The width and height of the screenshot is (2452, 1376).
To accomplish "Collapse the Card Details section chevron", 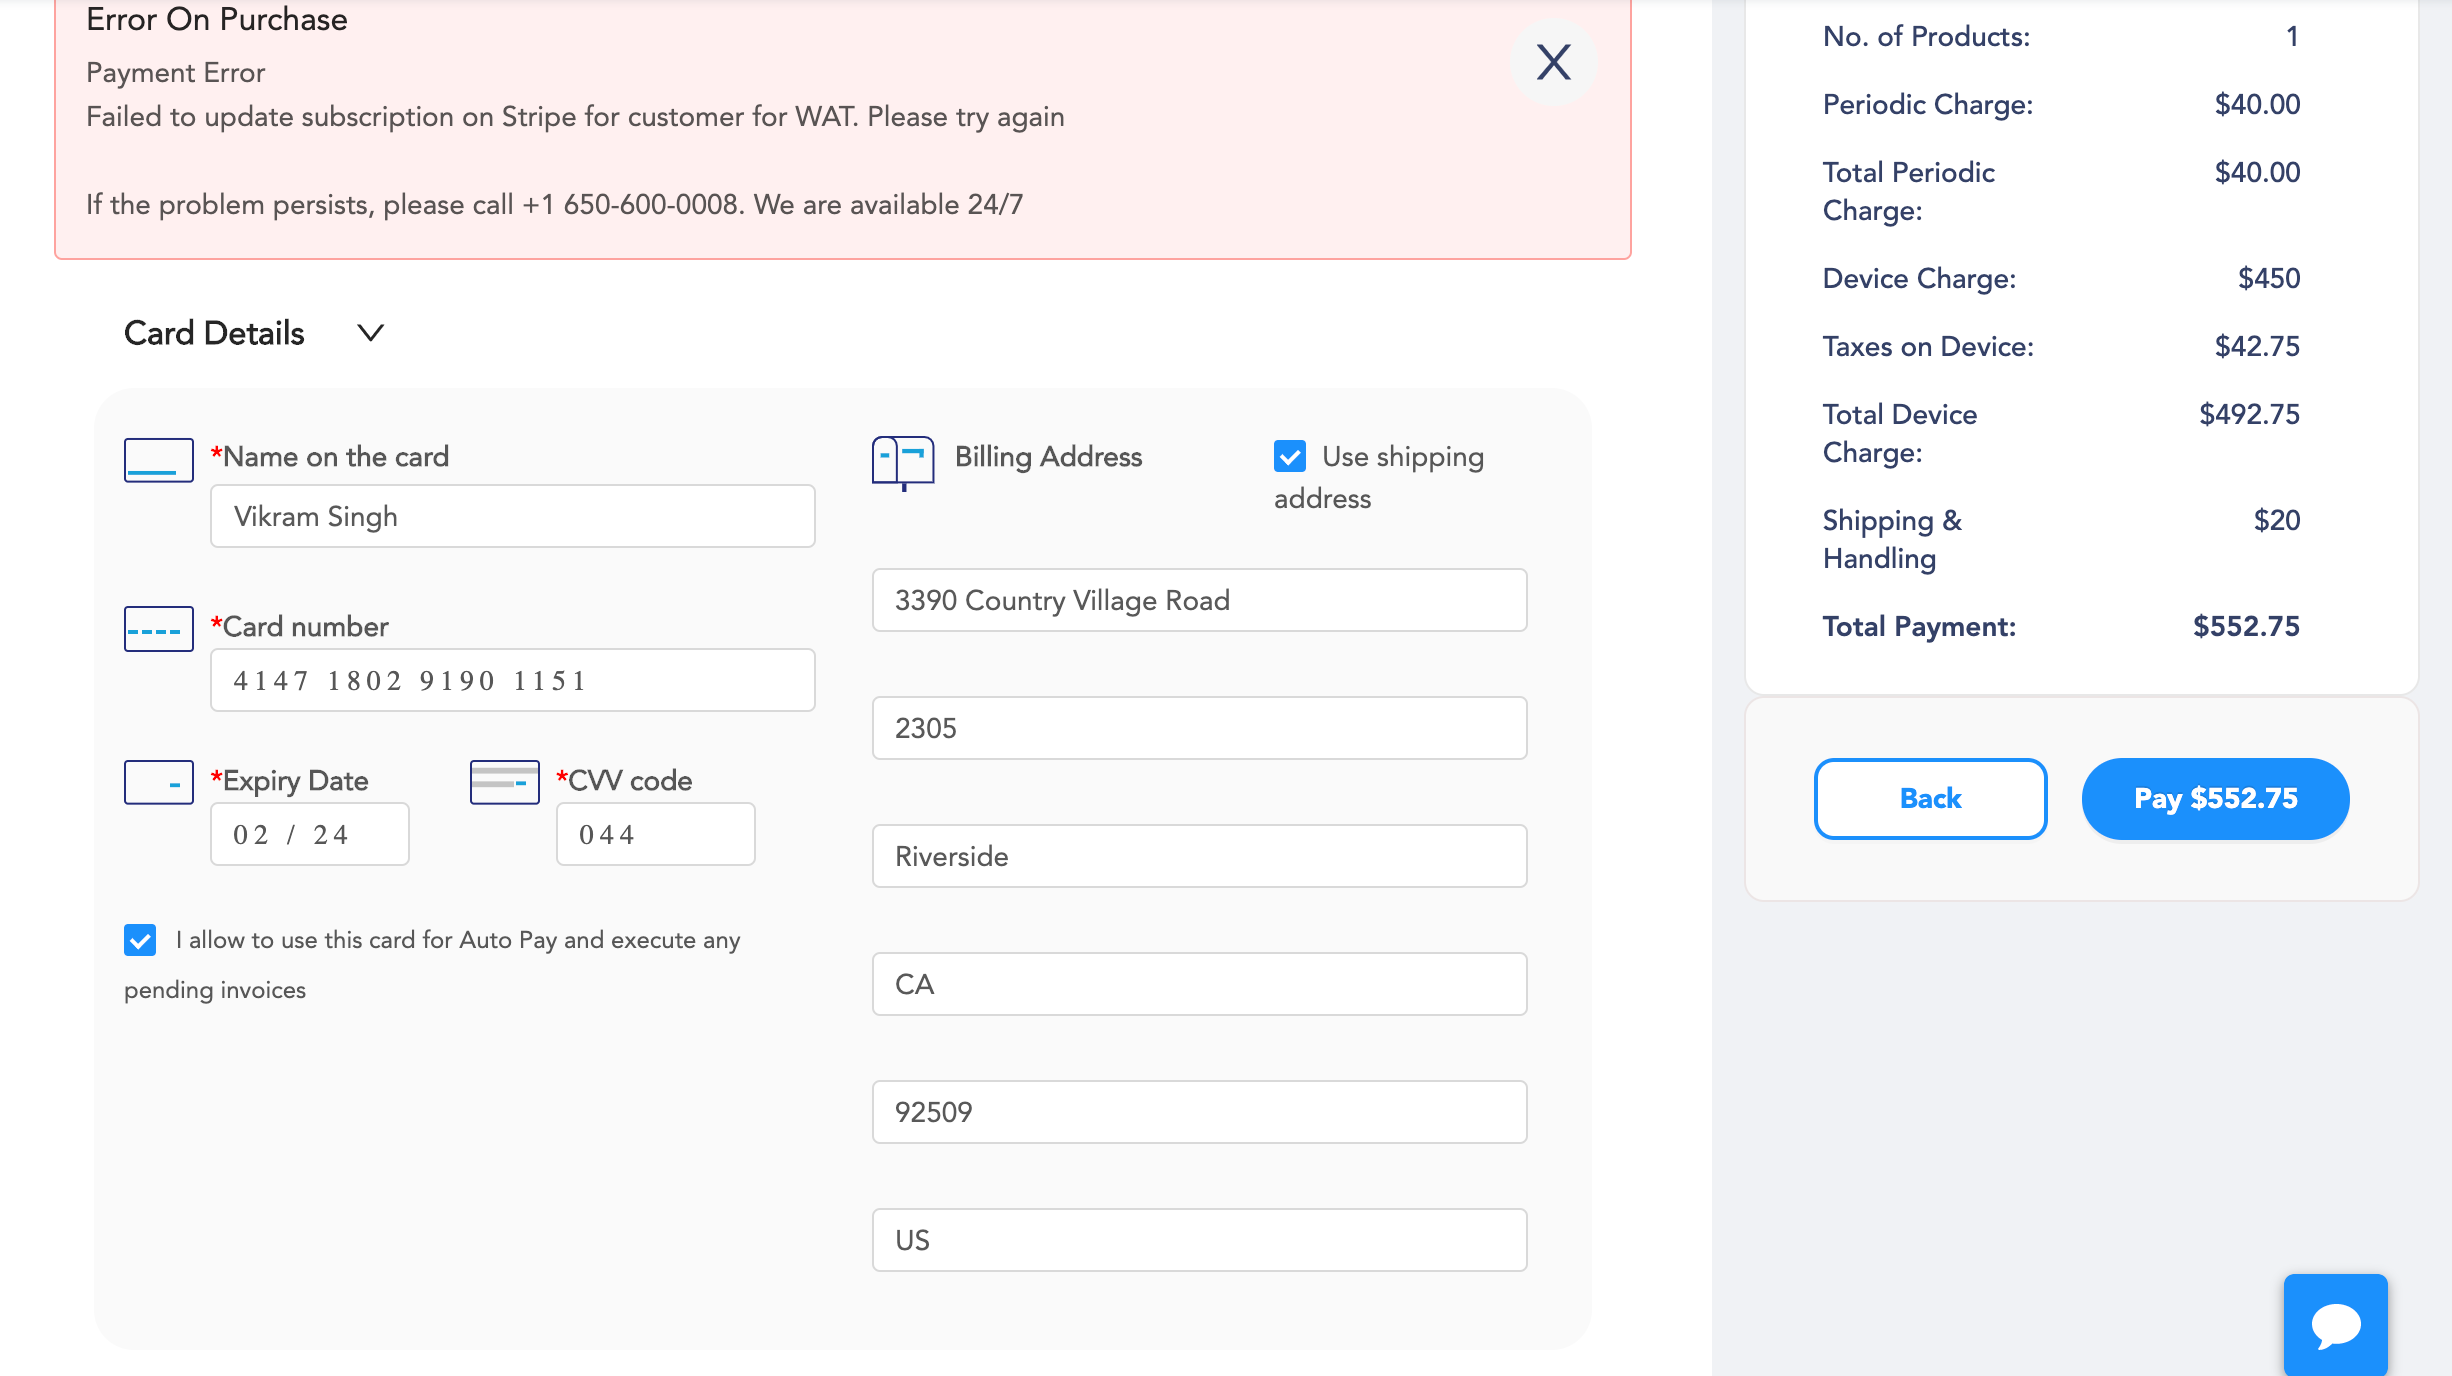I will pyautogui.click(x=371, y=333).
